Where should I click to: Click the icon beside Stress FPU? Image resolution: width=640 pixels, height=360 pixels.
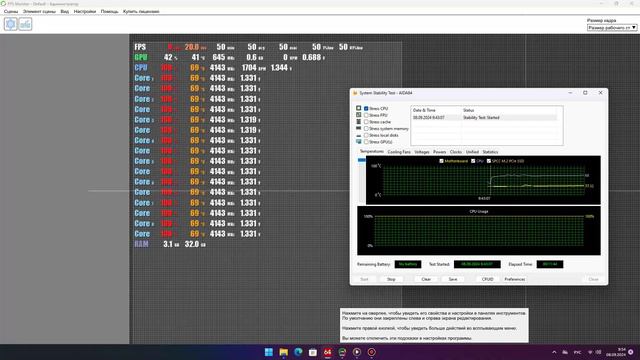coord(358,115)
